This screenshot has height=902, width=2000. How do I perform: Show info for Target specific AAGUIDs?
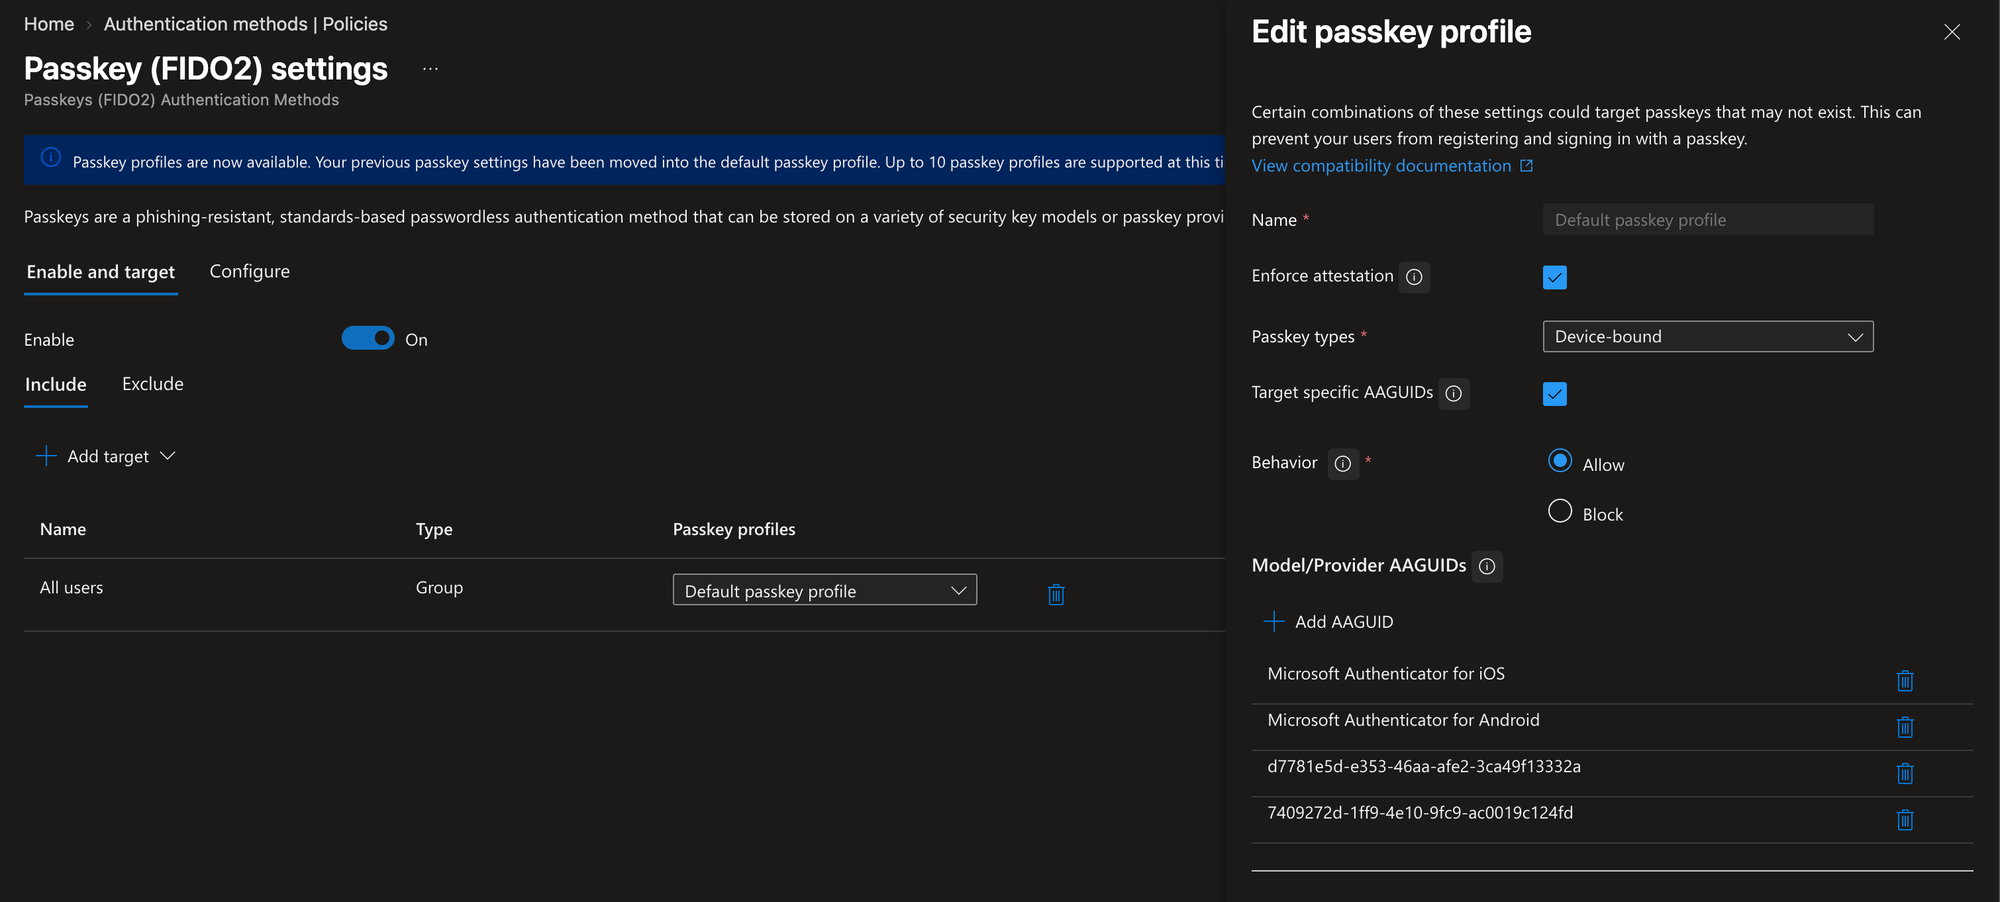click(x=1454, y=394)
